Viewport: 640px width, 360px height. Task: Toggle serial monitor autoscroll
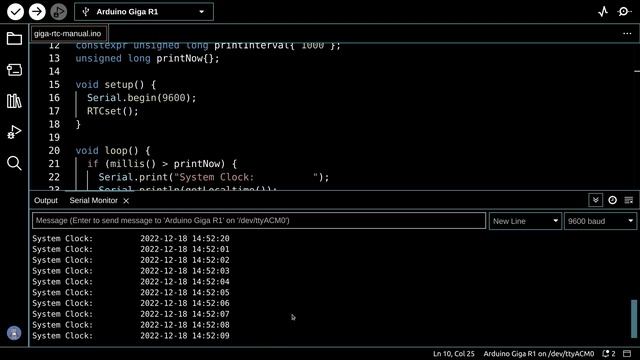click(x=596, y=200)
